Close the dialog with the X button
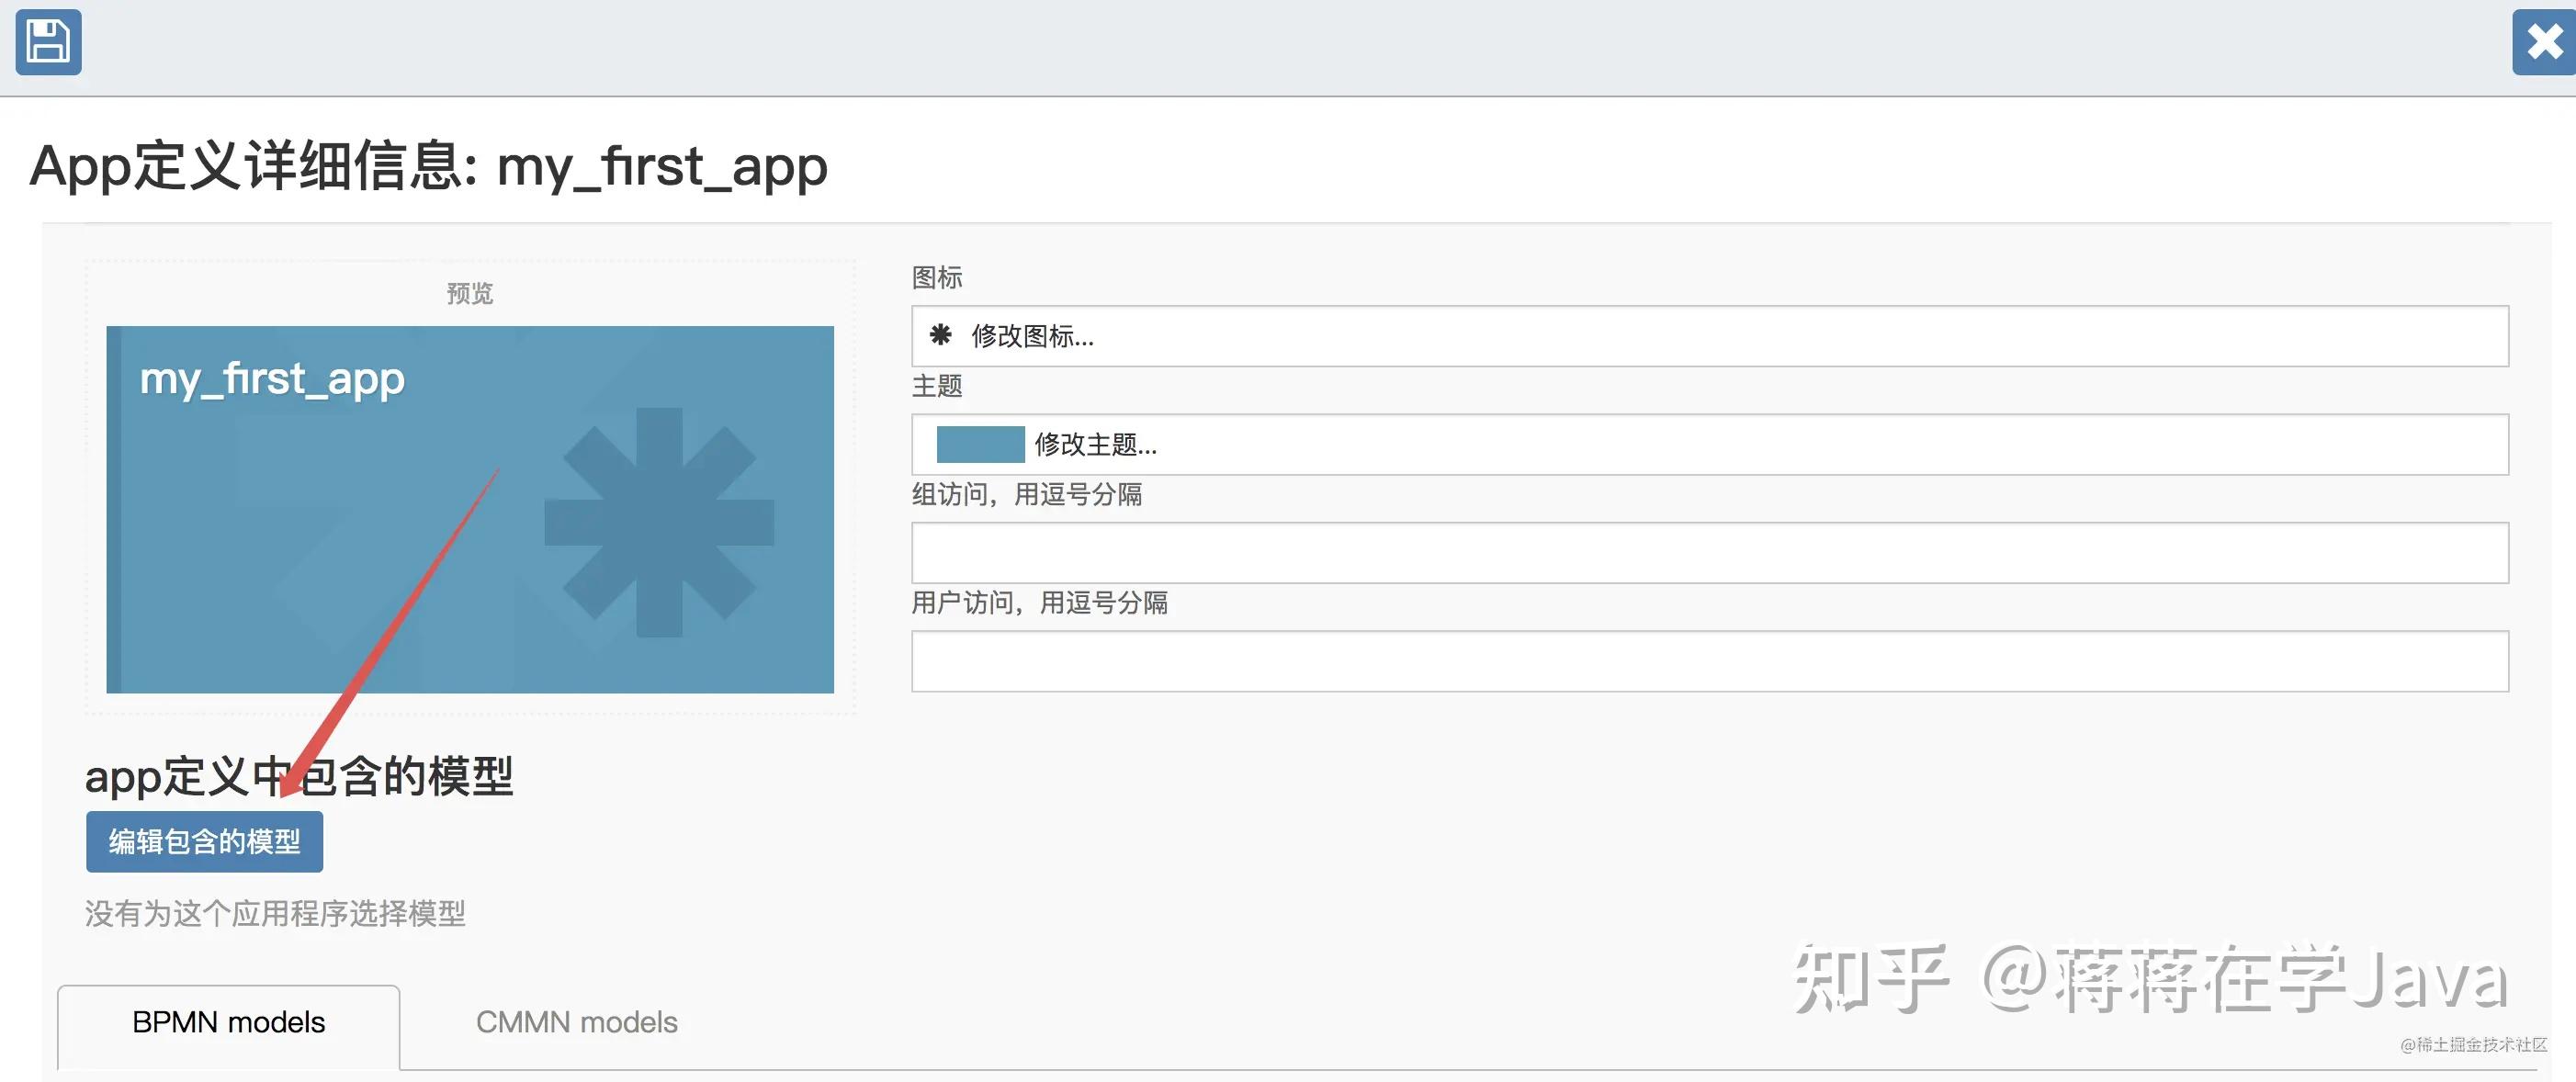Viewport: 2576px width, 1082px height. 2544,41
